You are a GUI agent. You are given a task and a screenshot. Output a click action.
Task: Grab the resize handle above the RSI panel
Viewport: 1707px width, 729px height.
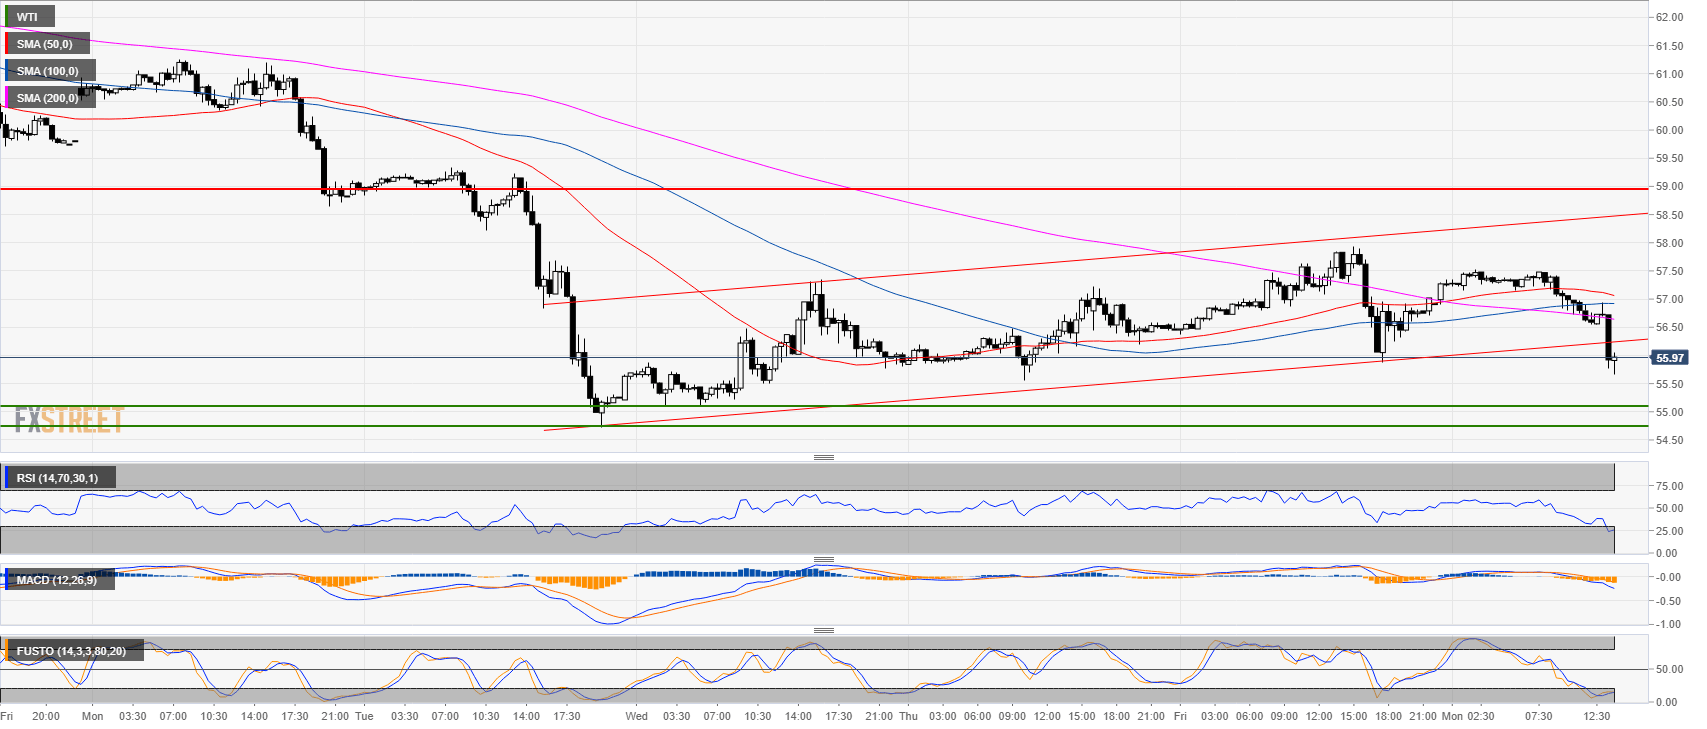(x=823, y=457)
